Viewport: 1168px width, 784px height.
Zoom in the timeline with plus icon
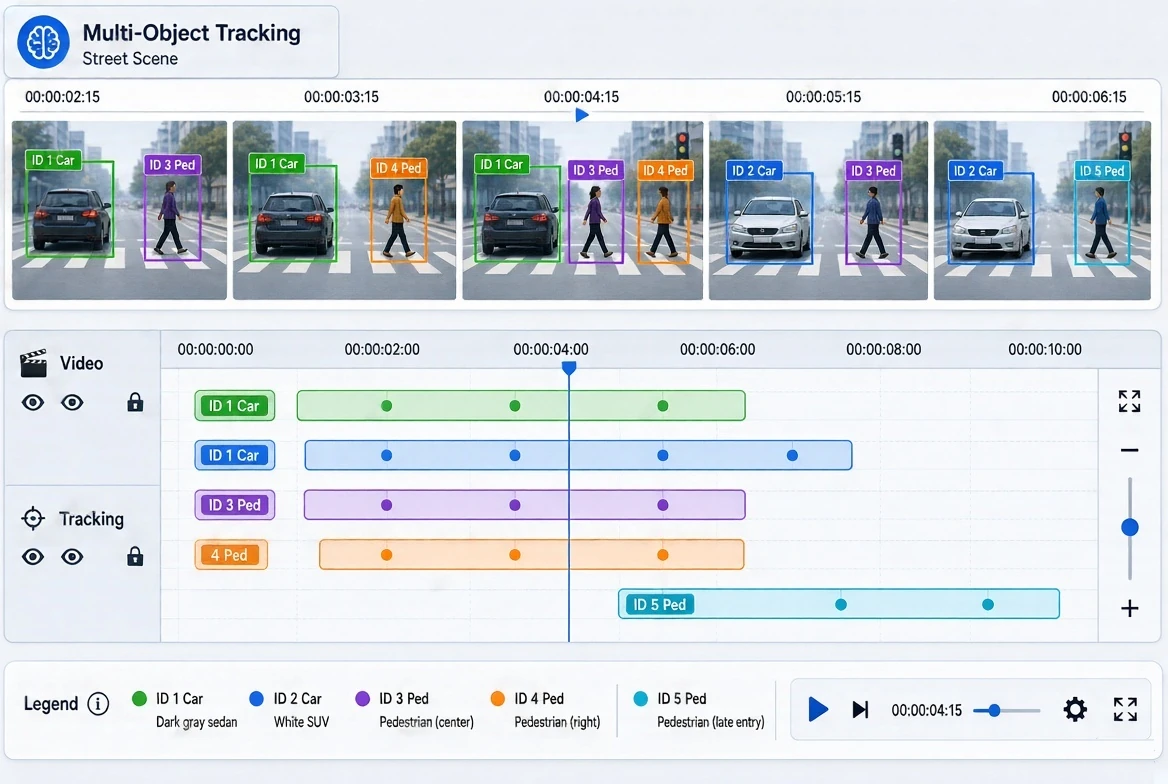point(1129,608)
